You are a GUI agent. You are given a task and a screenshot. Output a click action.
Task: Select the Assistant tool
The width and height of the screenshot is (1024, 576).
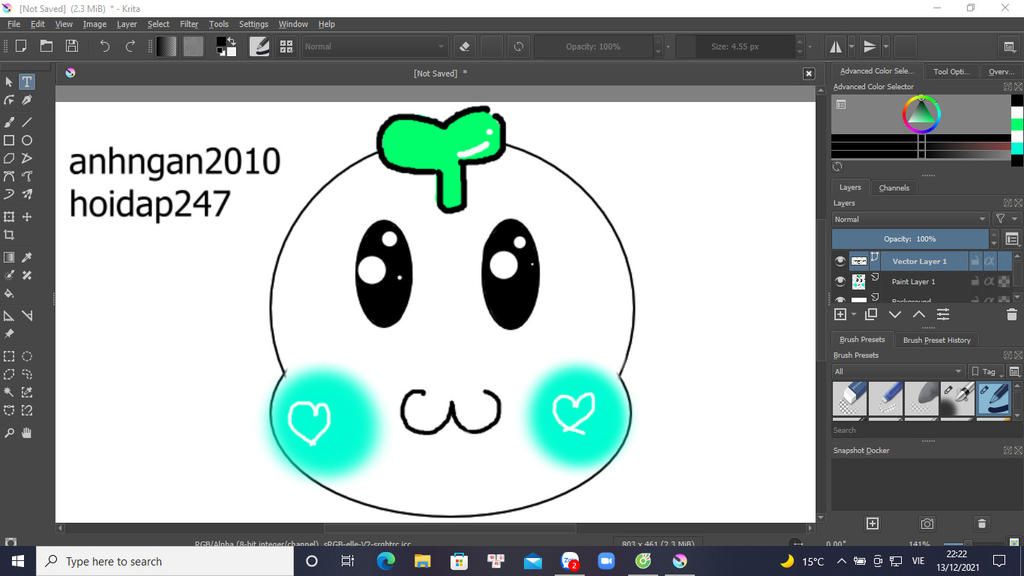click(9, 316)
